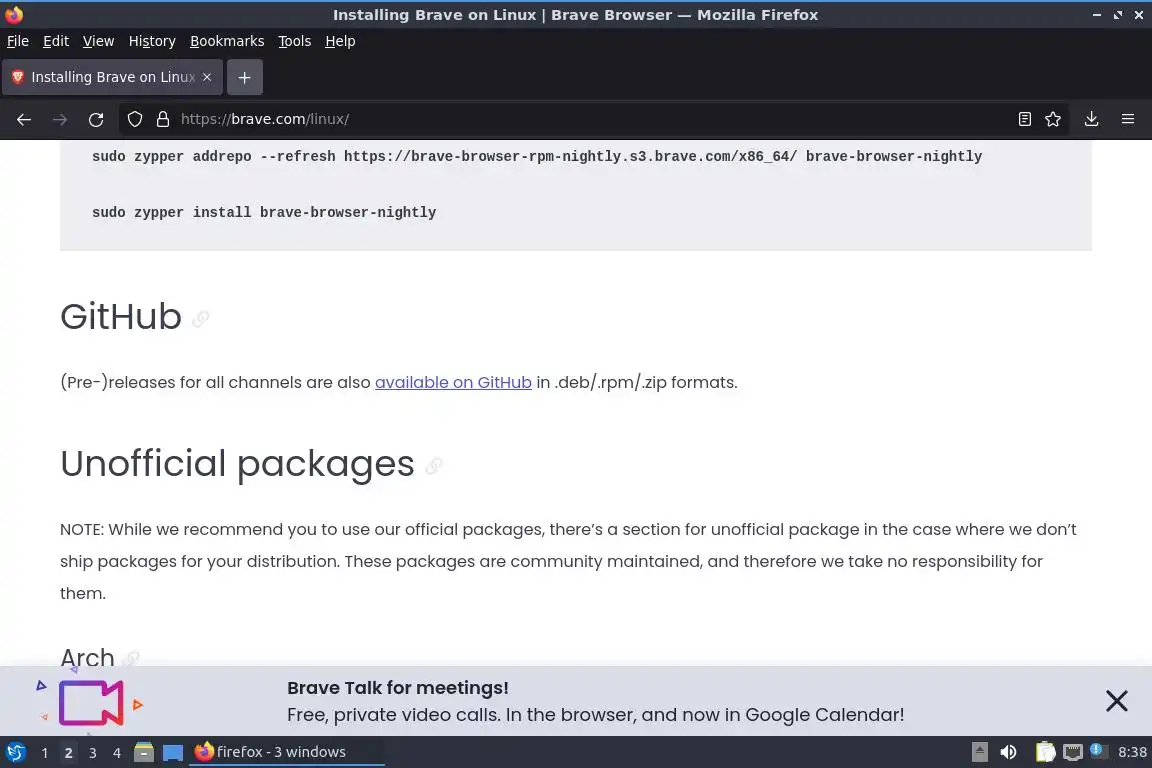Click the Brave Talk for meetings headline

tap(397, 688)
